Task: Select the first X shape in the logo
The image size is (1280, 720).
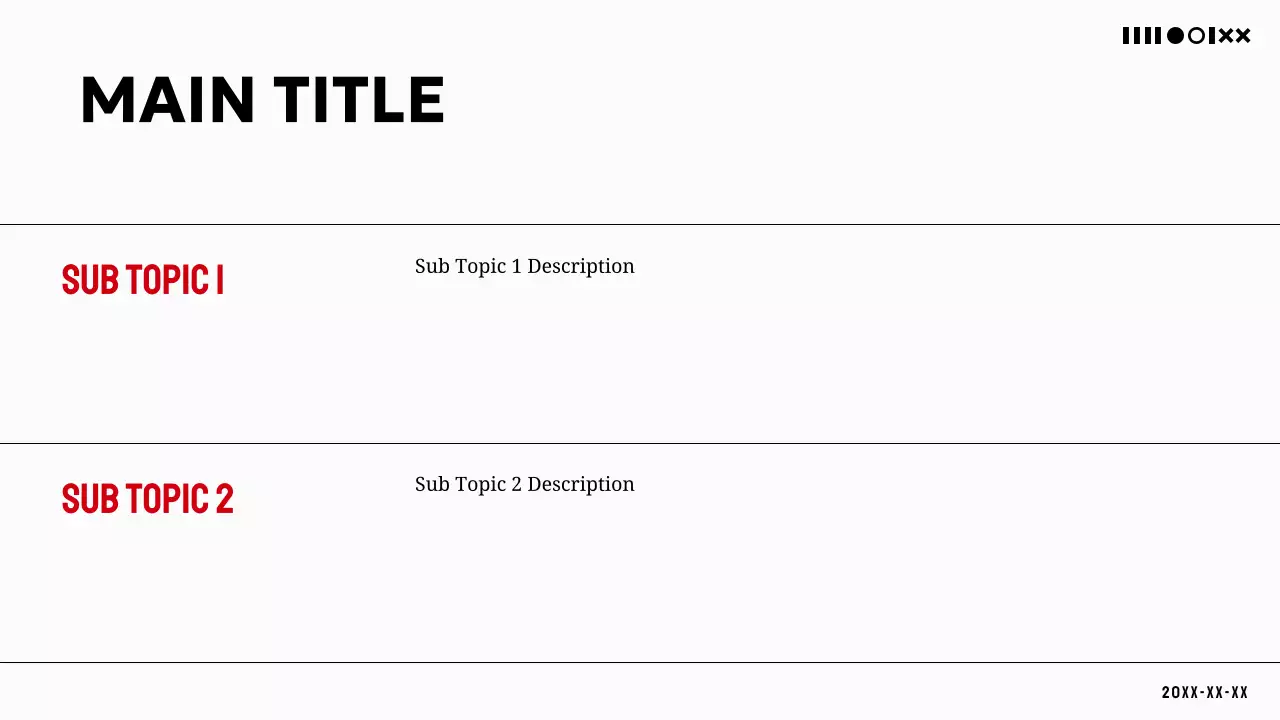Action: point(1226,36)
